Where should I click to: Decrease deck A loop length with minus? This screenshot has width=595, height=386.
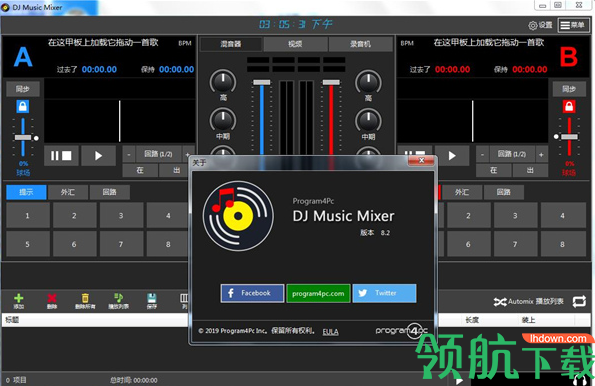129,154
